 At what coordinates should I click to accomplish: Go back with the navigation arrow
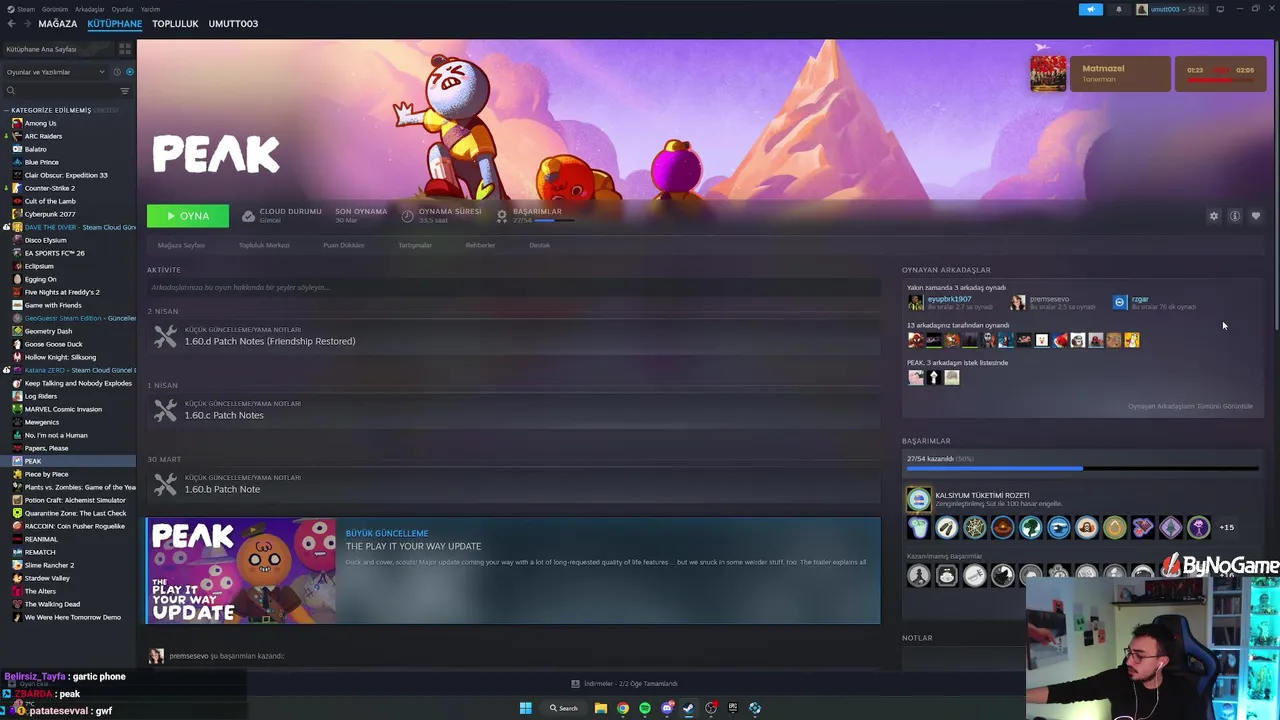click(x=11, y=23)
